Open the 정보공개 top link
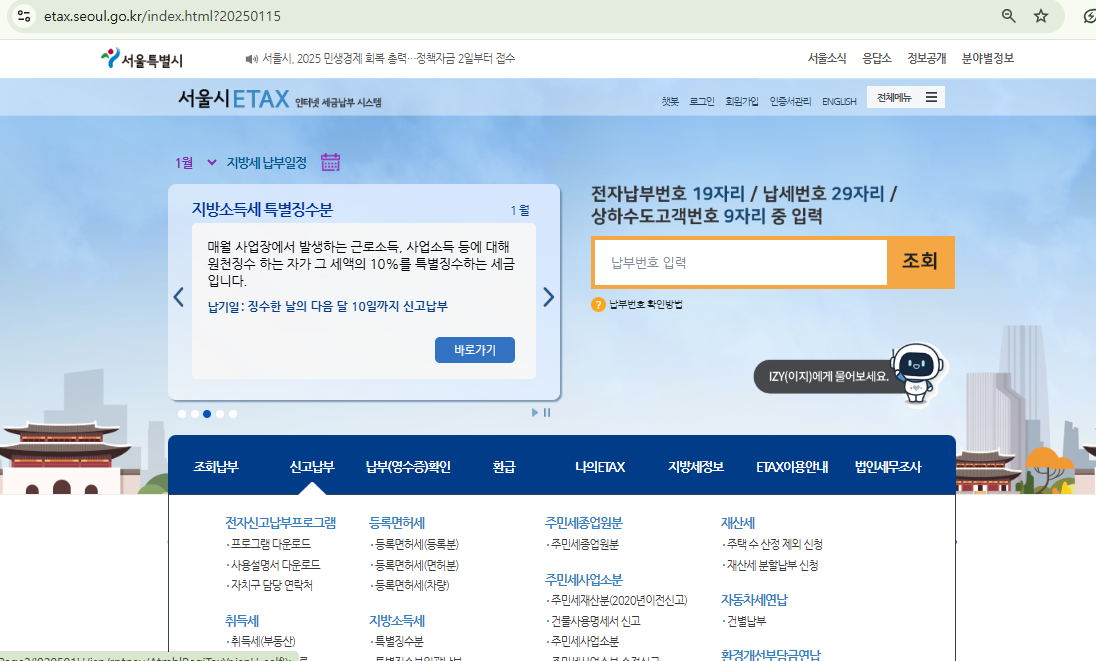Viewport: 1096px width, 661px height. point(926,59)
